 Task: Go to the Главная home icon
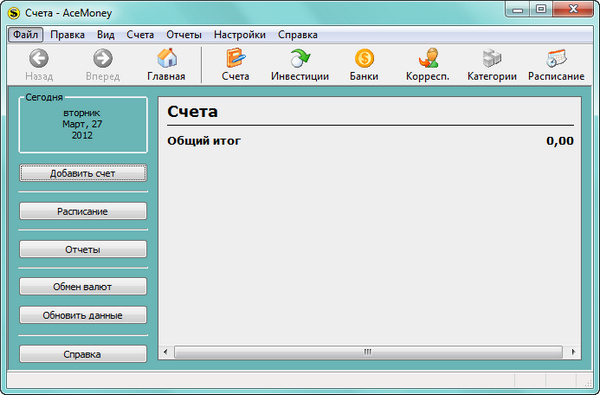coord(167,58)
